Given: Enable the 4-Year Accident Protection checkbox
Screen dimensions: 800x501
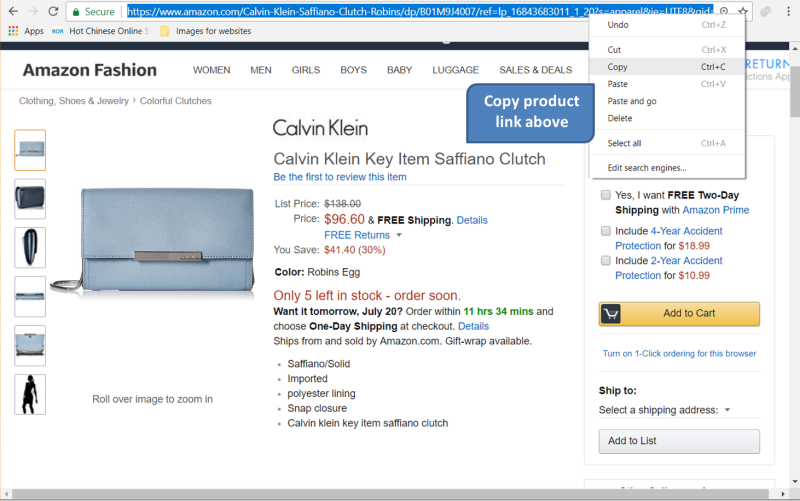Looking at the screenshot, I should pos(606,231).
